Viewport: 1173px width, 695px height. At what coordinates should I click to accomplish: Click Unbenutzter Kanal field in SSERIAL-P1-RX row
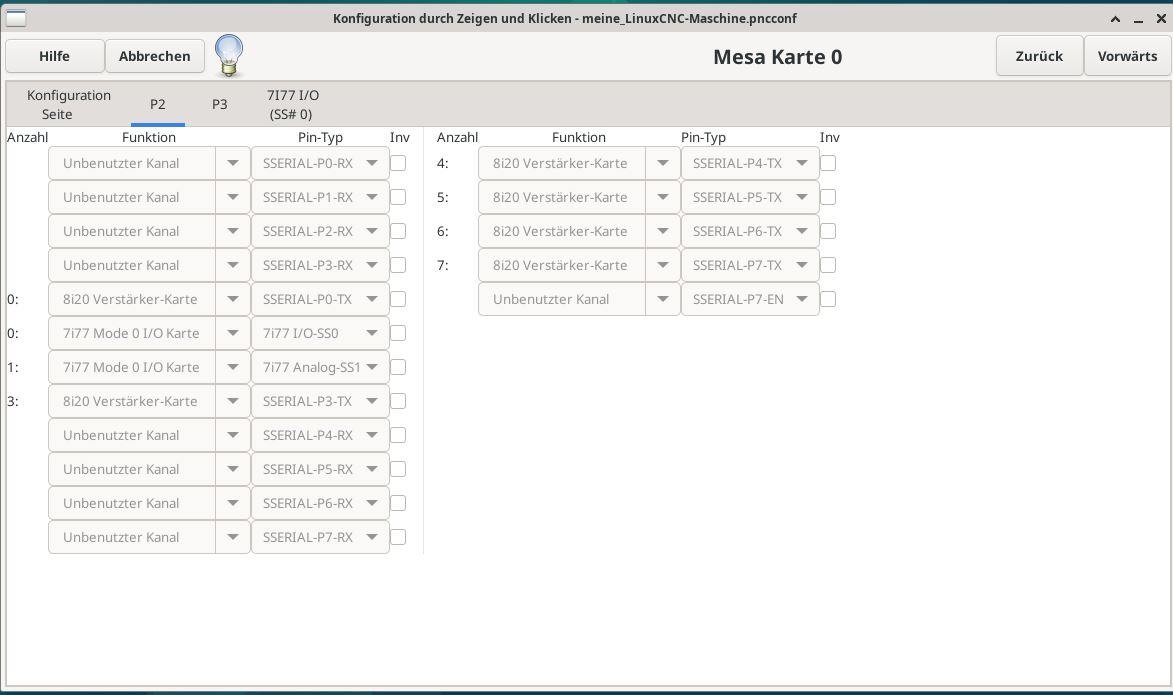pyautogui.click(x=132, y=198)
